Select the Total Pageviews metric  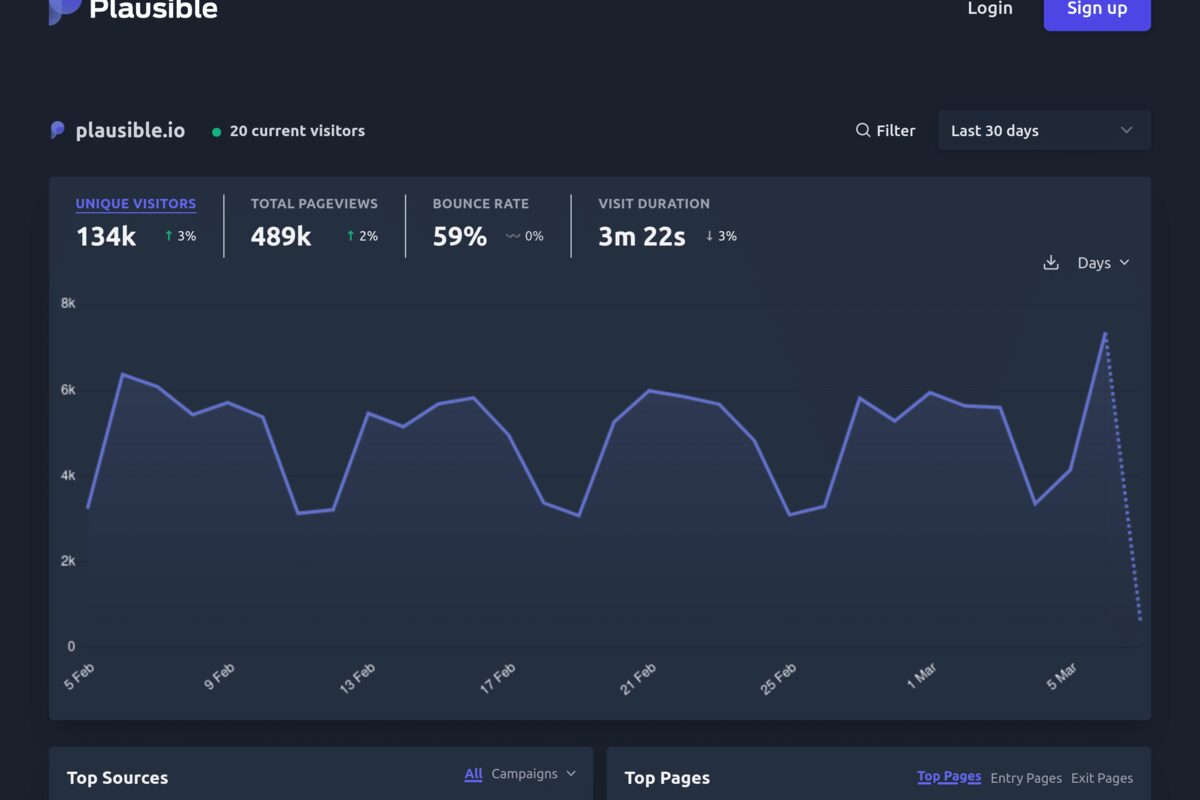point(314,203)
